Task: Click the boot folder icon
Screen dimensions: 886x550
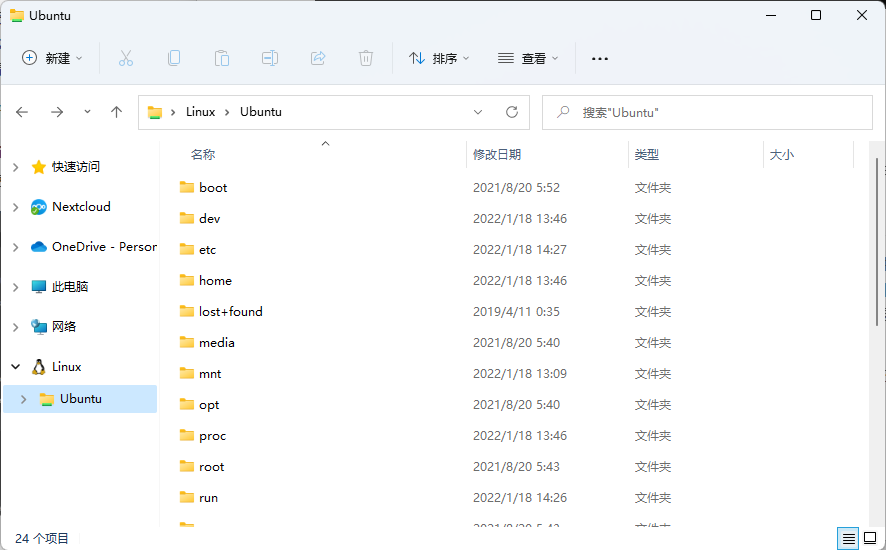Action: tap(187, 187)
